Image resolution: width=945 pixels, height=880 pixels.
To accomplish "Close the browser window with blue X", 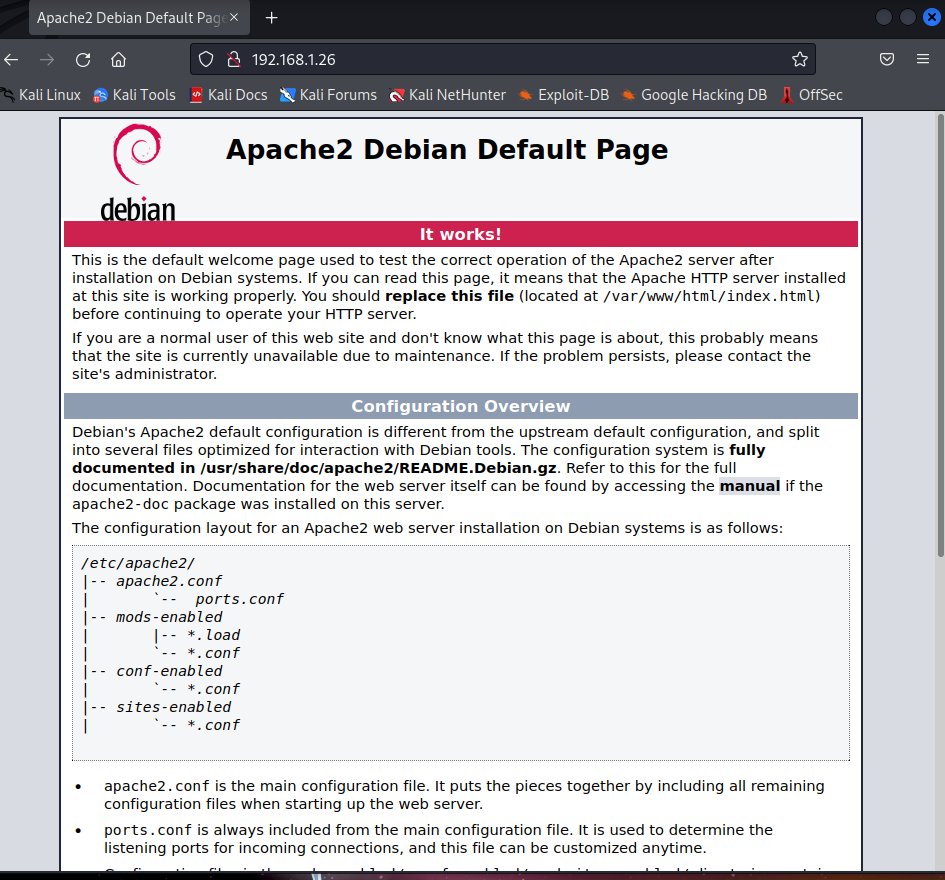I will [932, 17].
